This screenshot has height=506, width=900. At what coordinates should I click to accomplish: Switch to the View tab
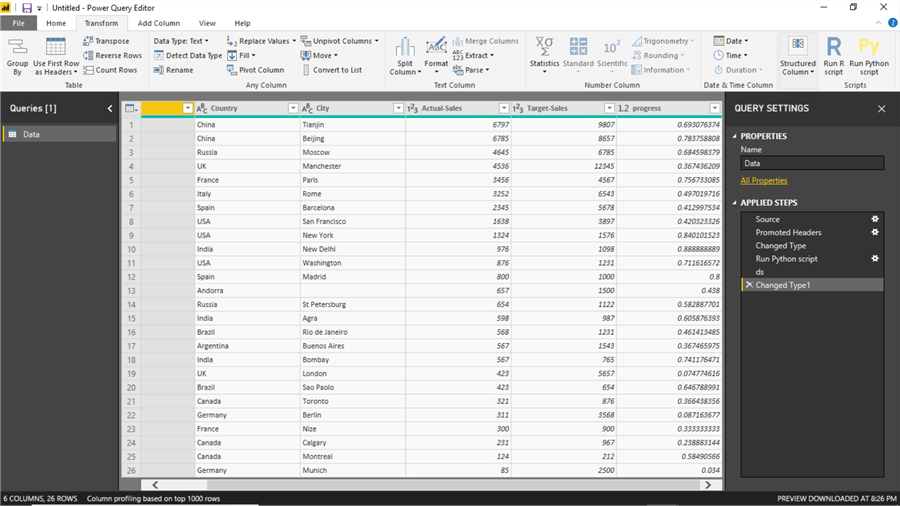click(x=207, y=23)
